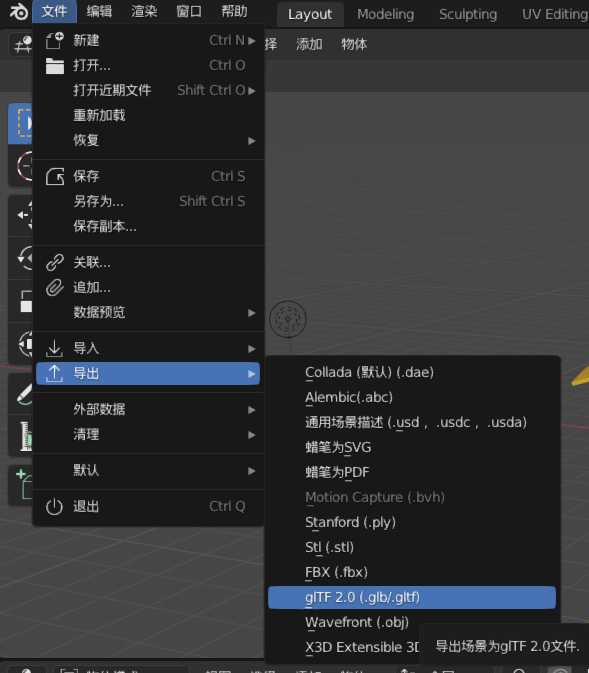
Task: Select the rotate tool icon
Action: (21, 258)
